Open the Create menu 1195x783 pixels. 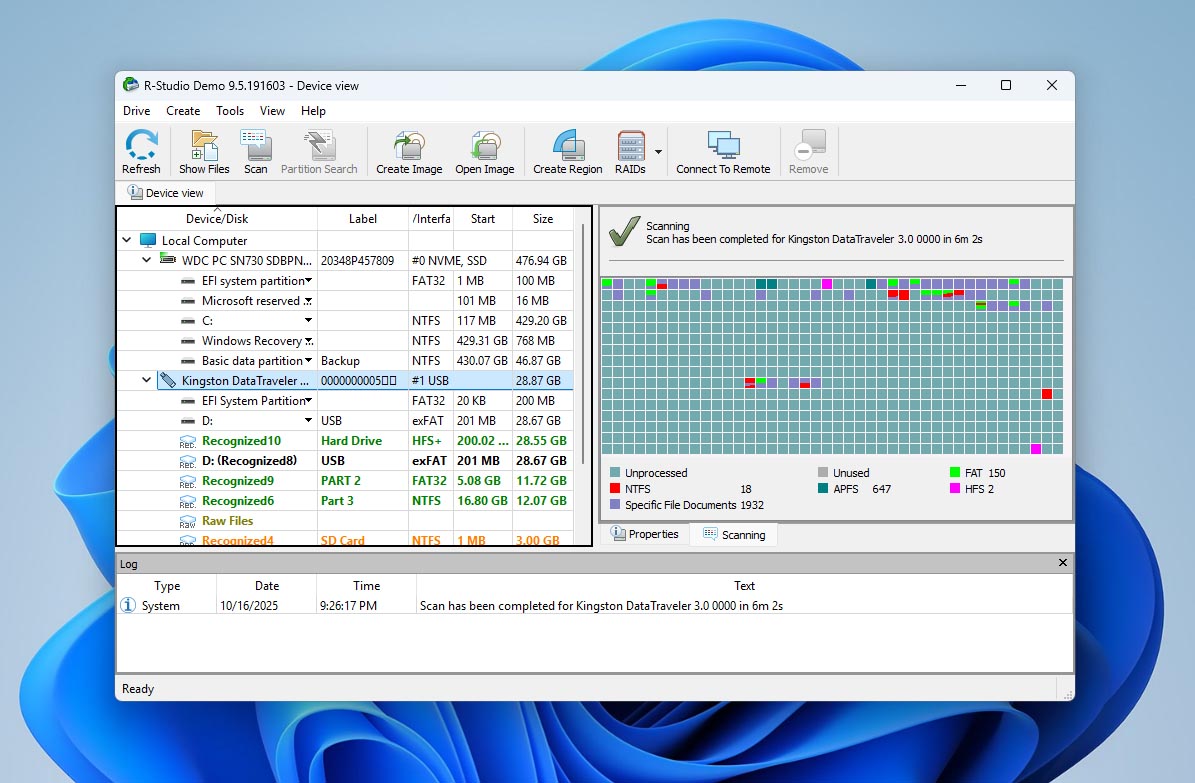coord(183,111)
